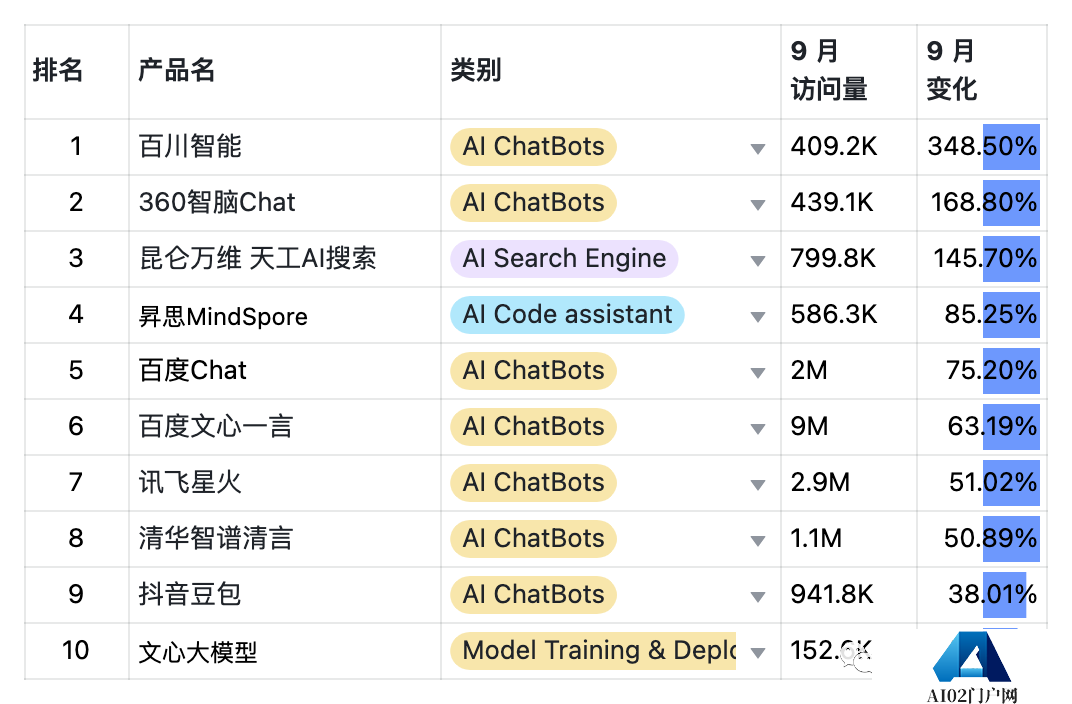Screen dimensions: 1072x704
Task: Click rank number 10 cell
Action: tap(76, 651)
